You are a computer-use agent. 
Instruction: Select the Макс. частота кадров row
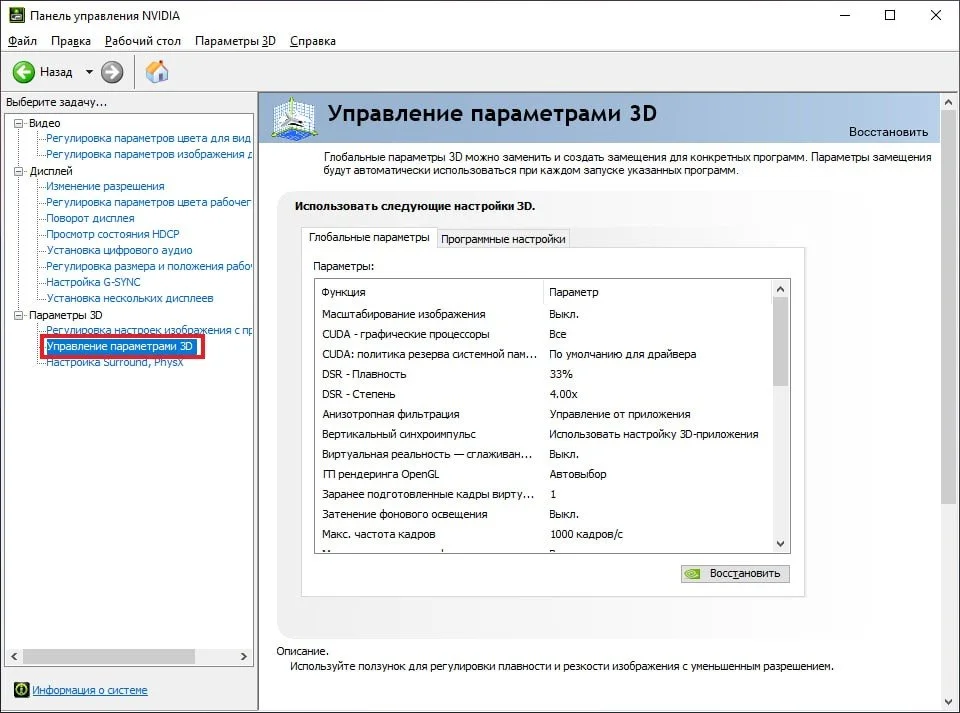click(x=543, y=534)
